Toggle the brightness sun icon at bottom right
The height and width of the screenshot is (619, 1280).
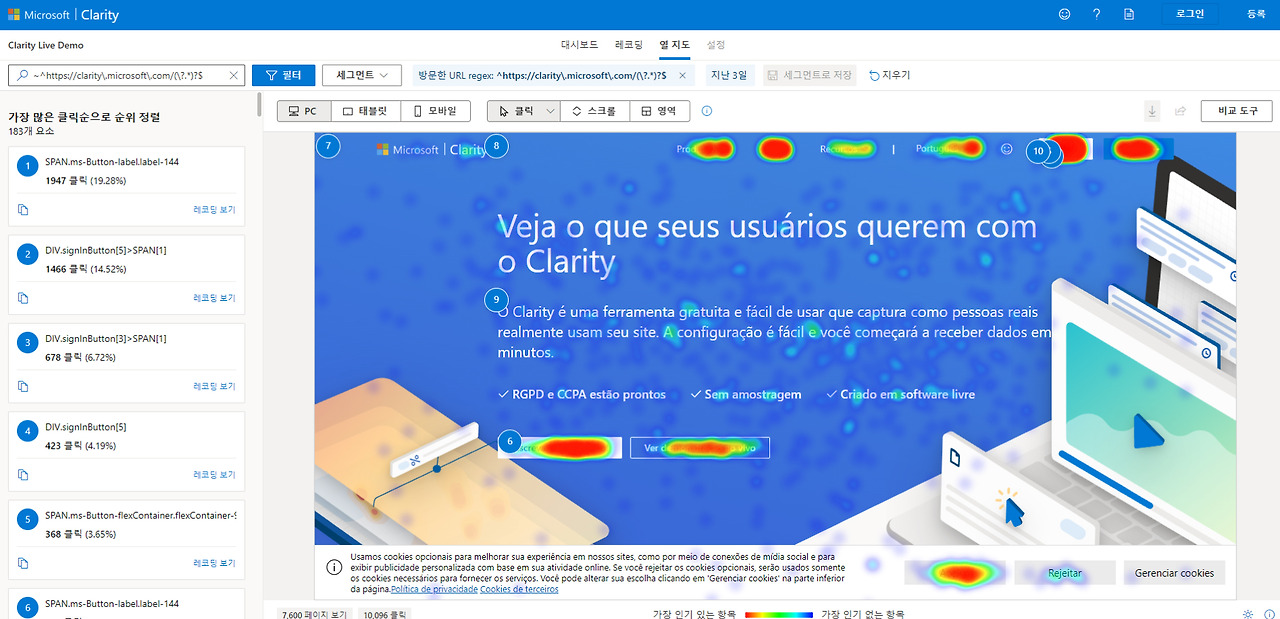coord(1247,613)
